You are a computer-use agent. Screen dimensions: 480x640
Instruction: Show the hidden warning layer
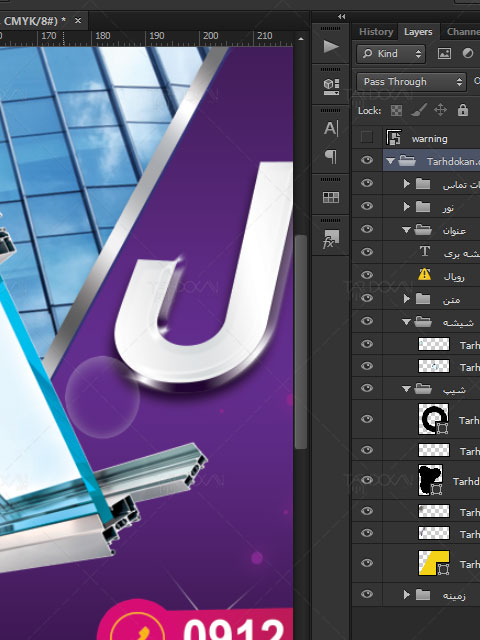pos(367,138)
